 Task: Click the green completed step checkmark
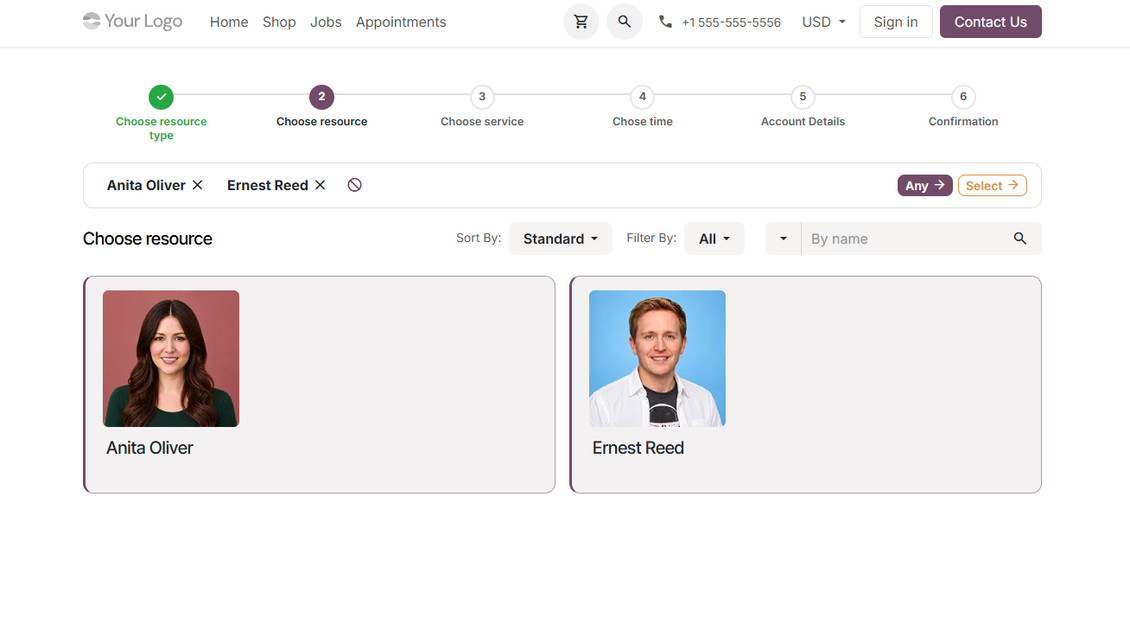click(161, 97)
